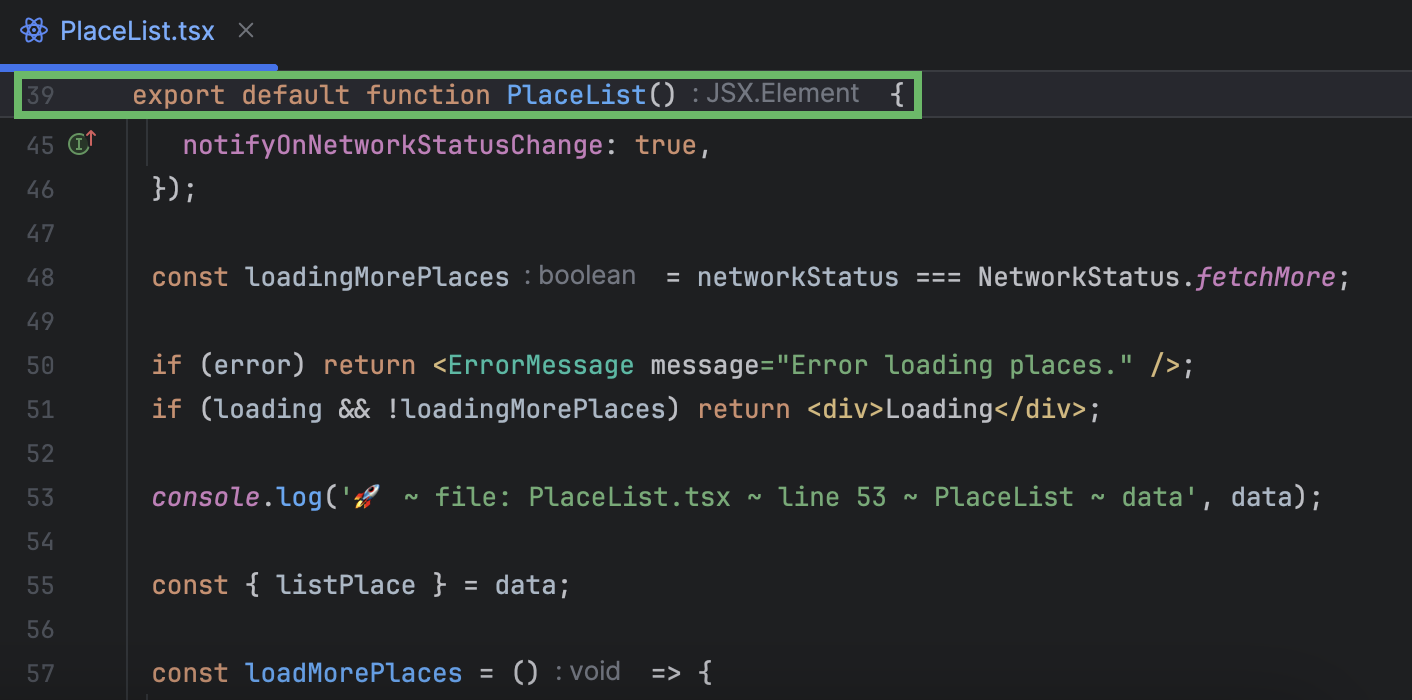
Task: Click the React file type icon on the tab
Action: pyautogui.click(x=33, y=30)
